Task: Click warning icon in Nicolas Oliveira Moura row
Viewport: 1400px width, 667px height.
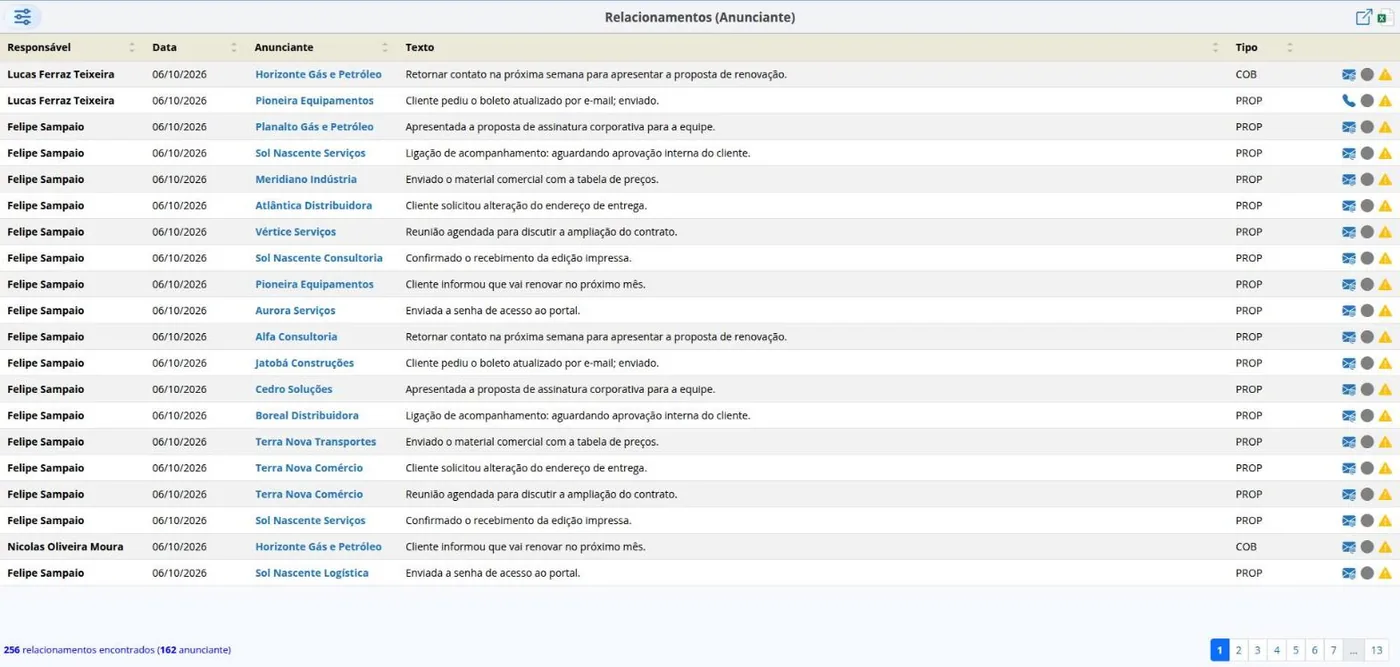Action: 1385,547
